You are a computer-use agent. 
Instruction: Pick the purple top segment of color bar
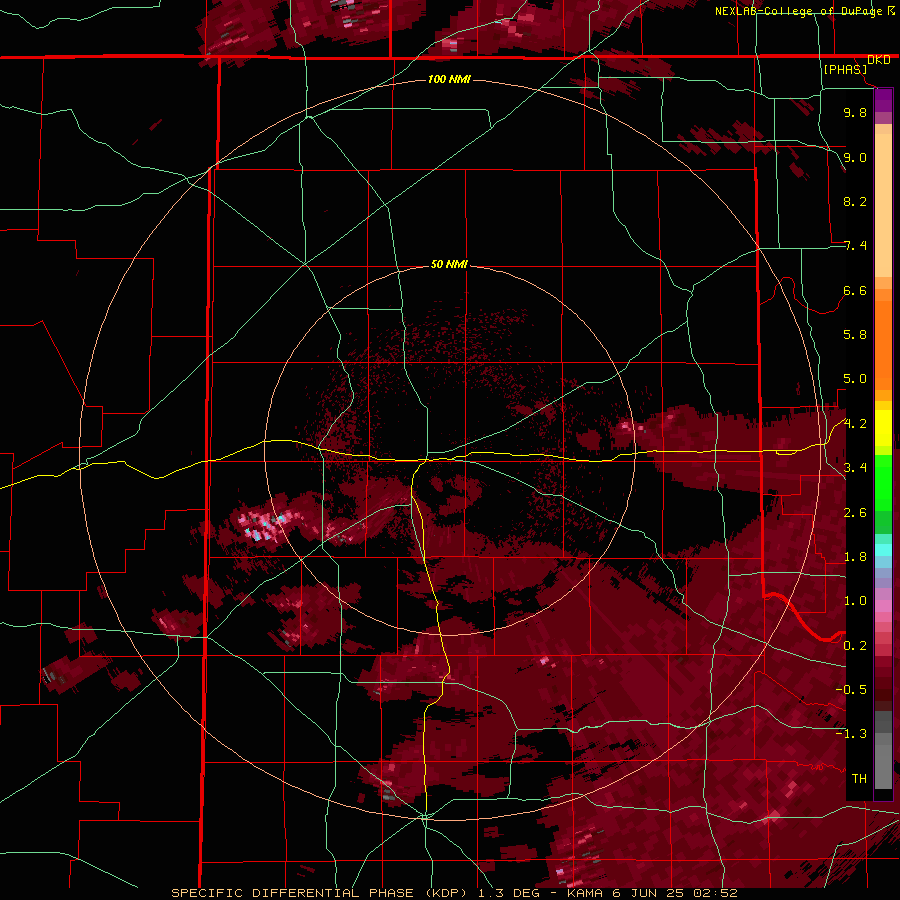(x=883, y=100)
